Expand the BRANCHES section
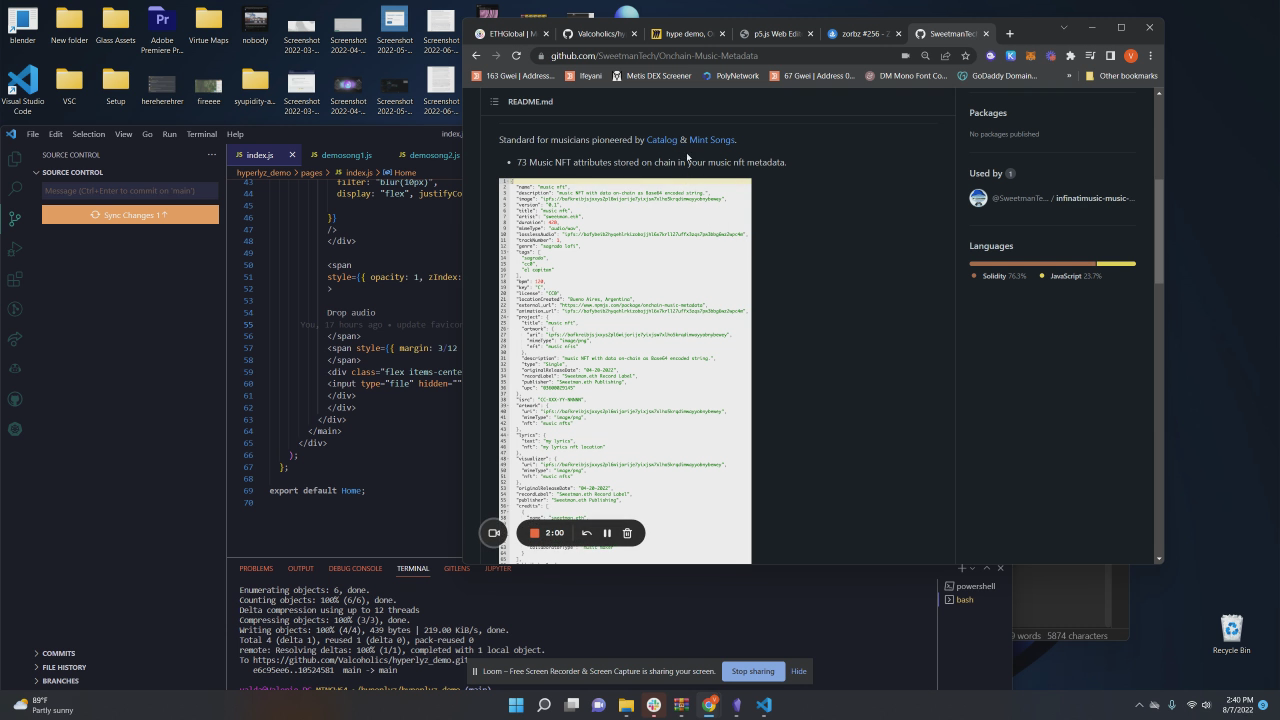This screenshot has width=1280, height=720. (x=60, y=681)
